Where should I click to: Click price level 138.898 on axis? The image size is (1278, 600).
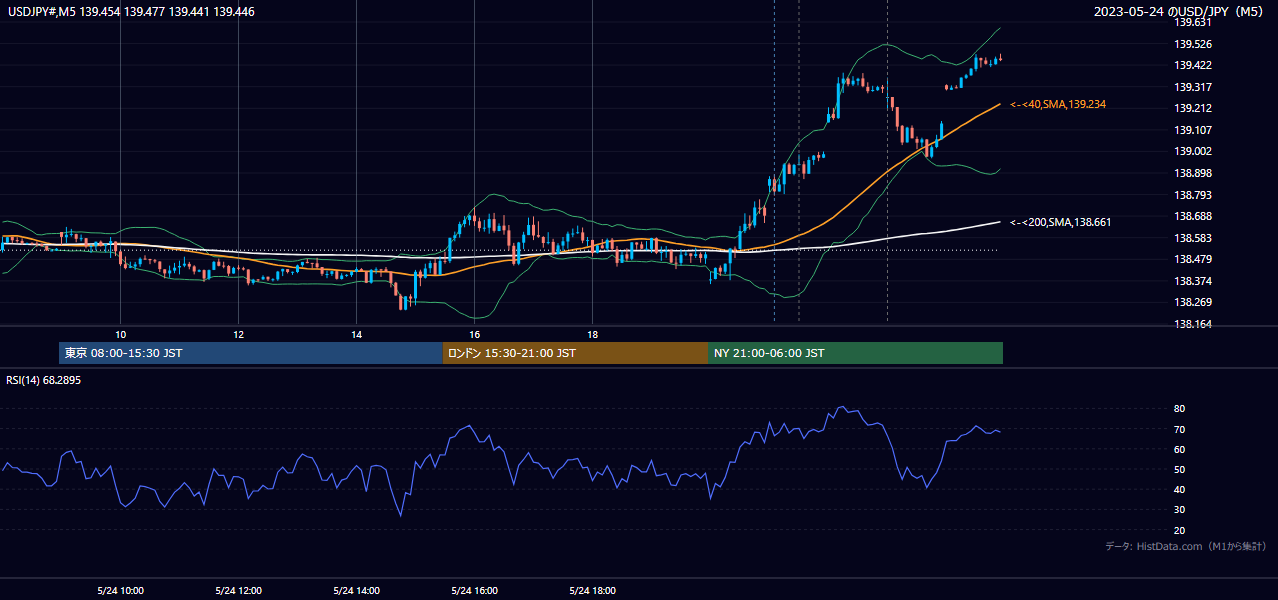[1193, 173]
